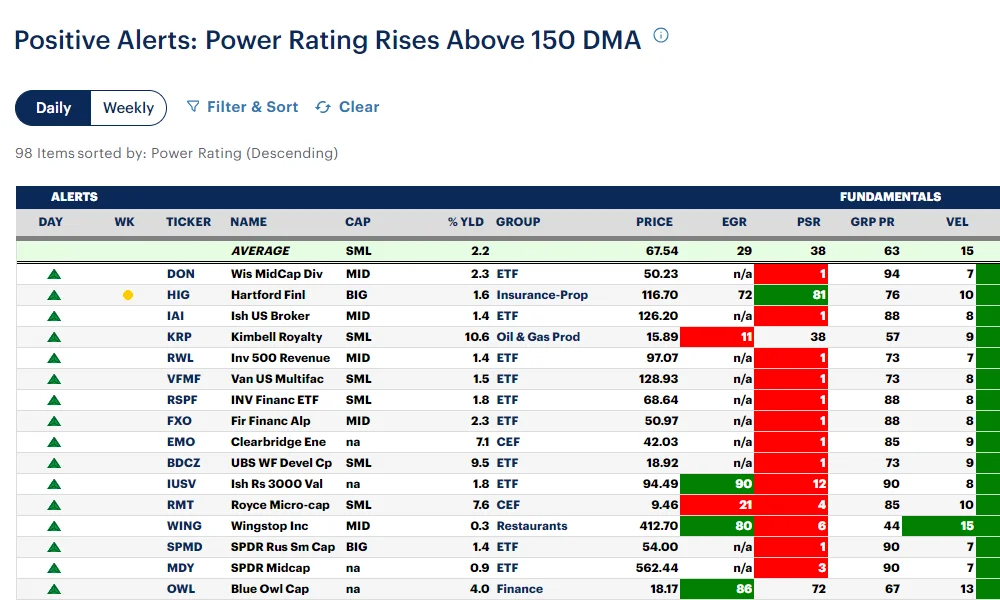Click the green day alert triangle for WING

[x=54, y=526]
